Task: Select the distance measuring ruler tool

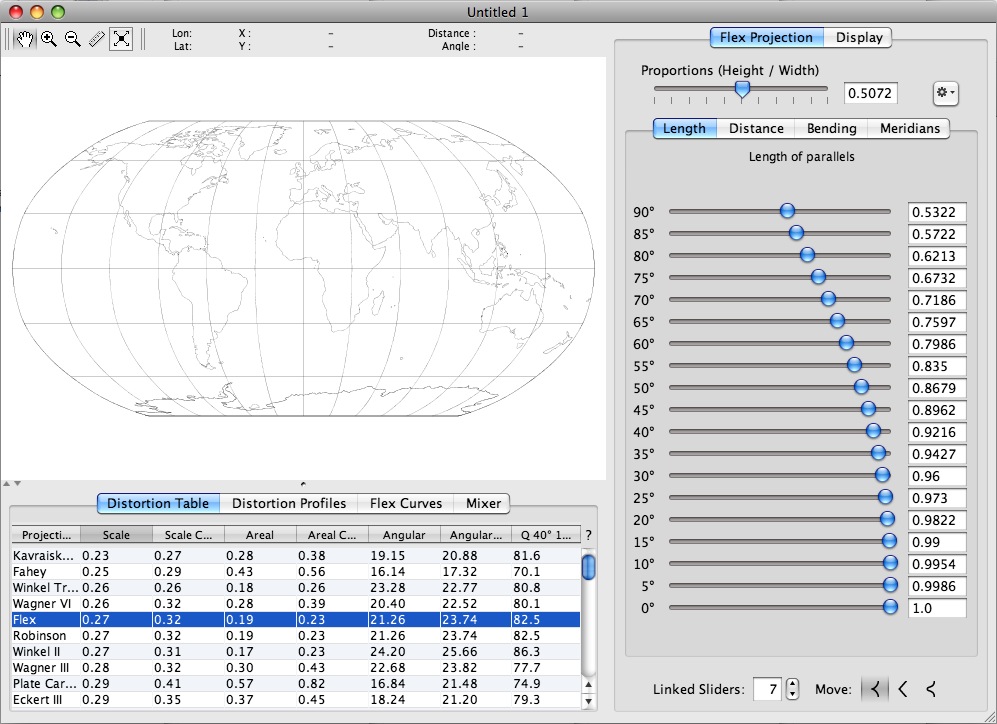Action: pyautogui.click(x=97, y=39)
